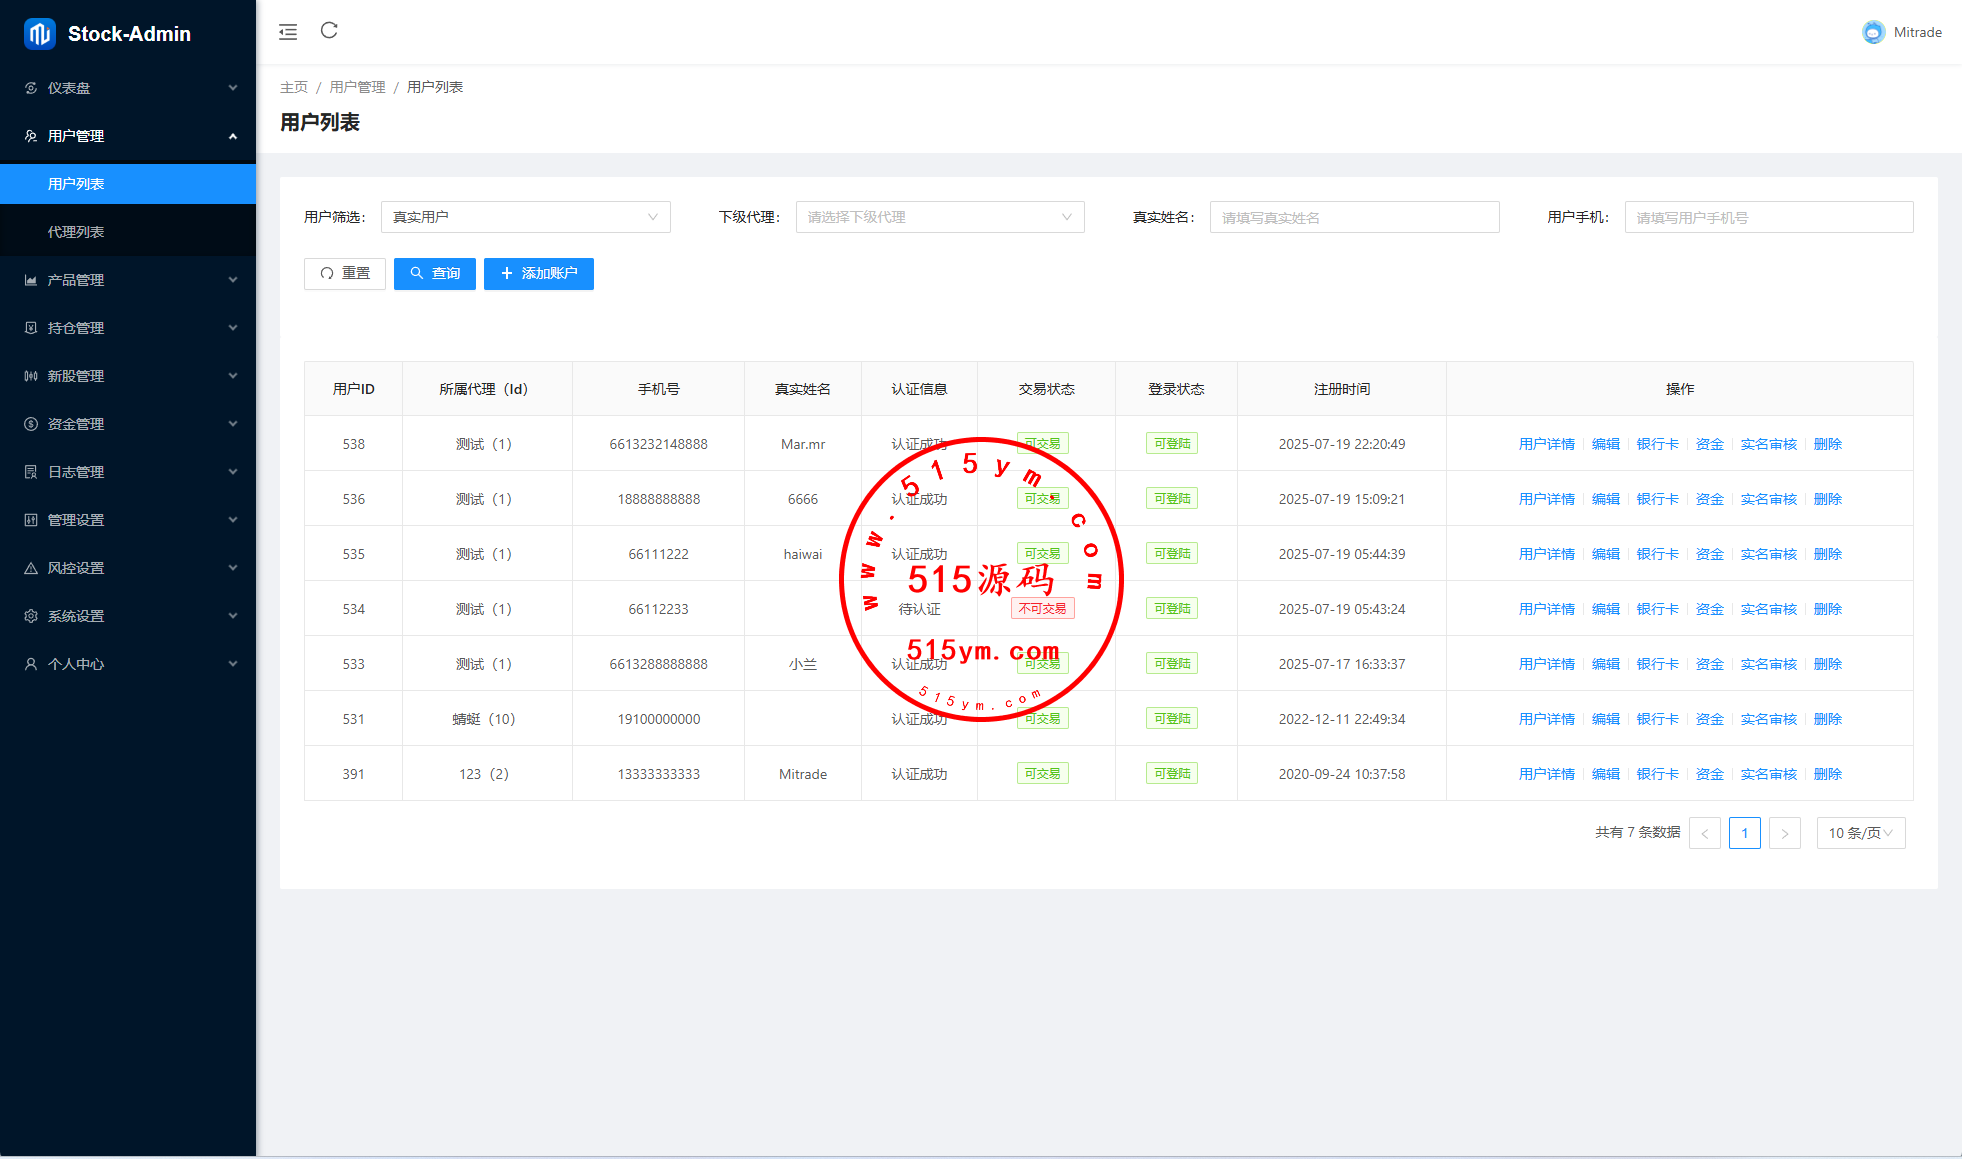
Task: Open 用户详情 link for user 538
Action: (1546, 444)
